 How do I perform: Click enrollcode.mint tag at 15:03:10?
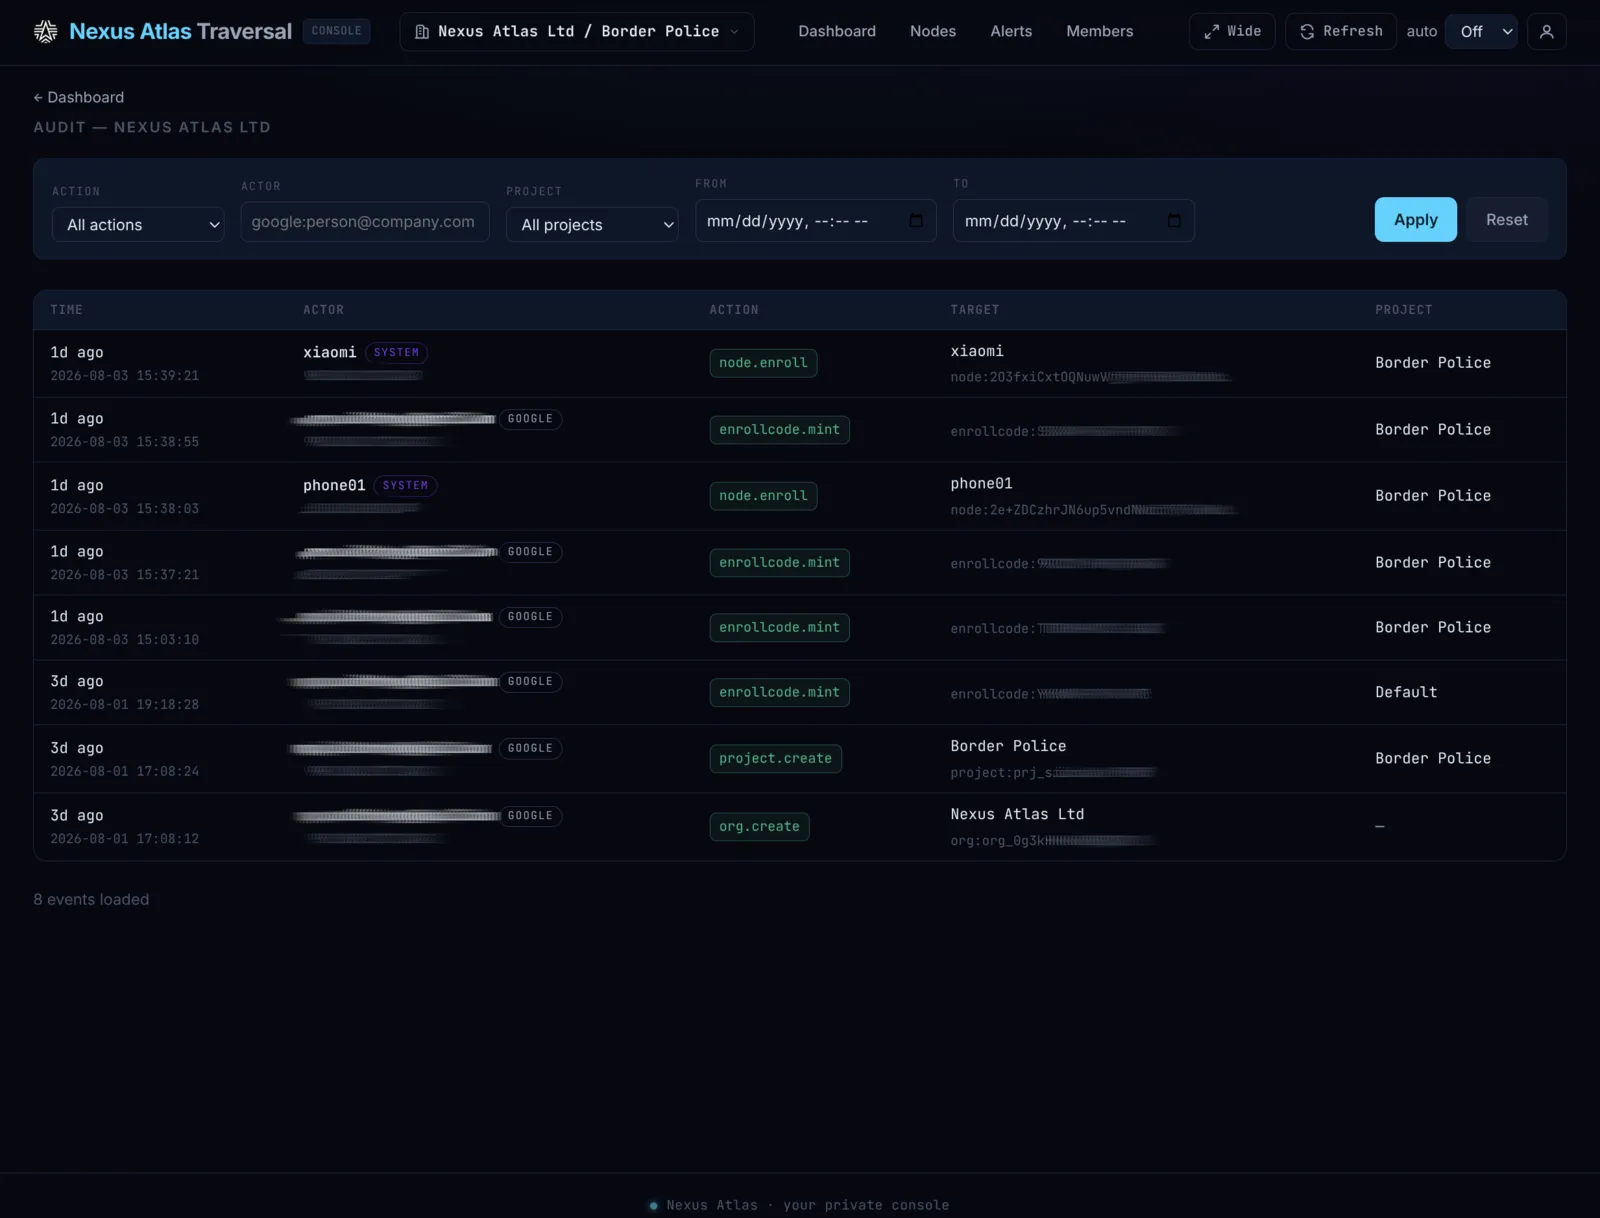780,628
